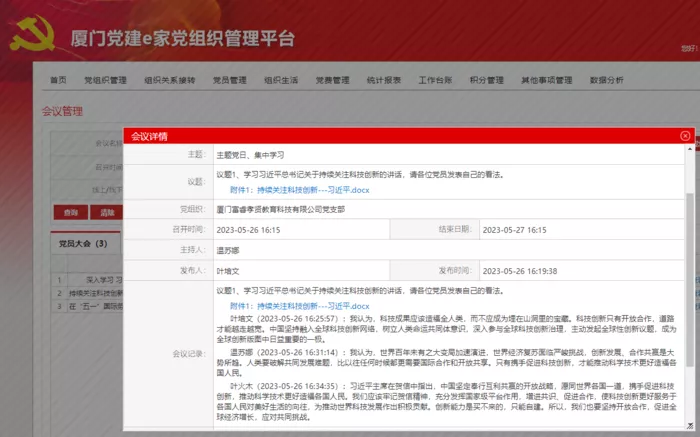
Task: Open the 党费管理 menu
Action: [x=332, y=80]
